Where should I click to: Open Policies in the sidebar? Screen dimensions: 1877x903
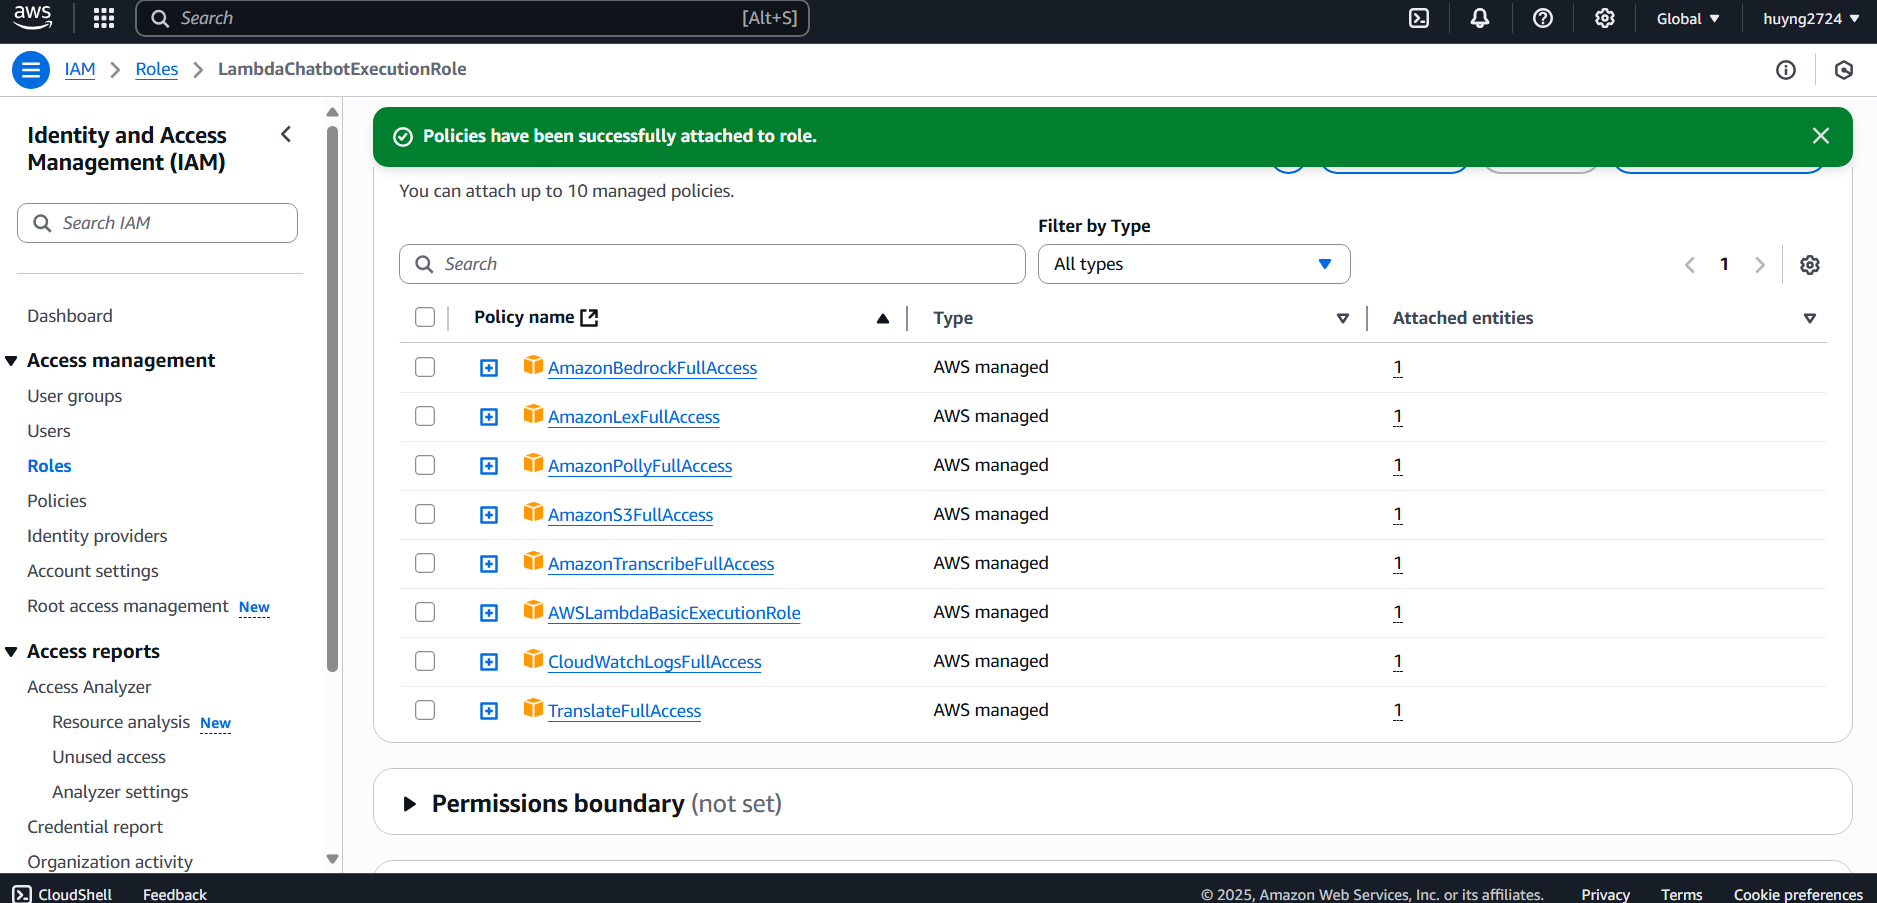click(x=57, y=501)
